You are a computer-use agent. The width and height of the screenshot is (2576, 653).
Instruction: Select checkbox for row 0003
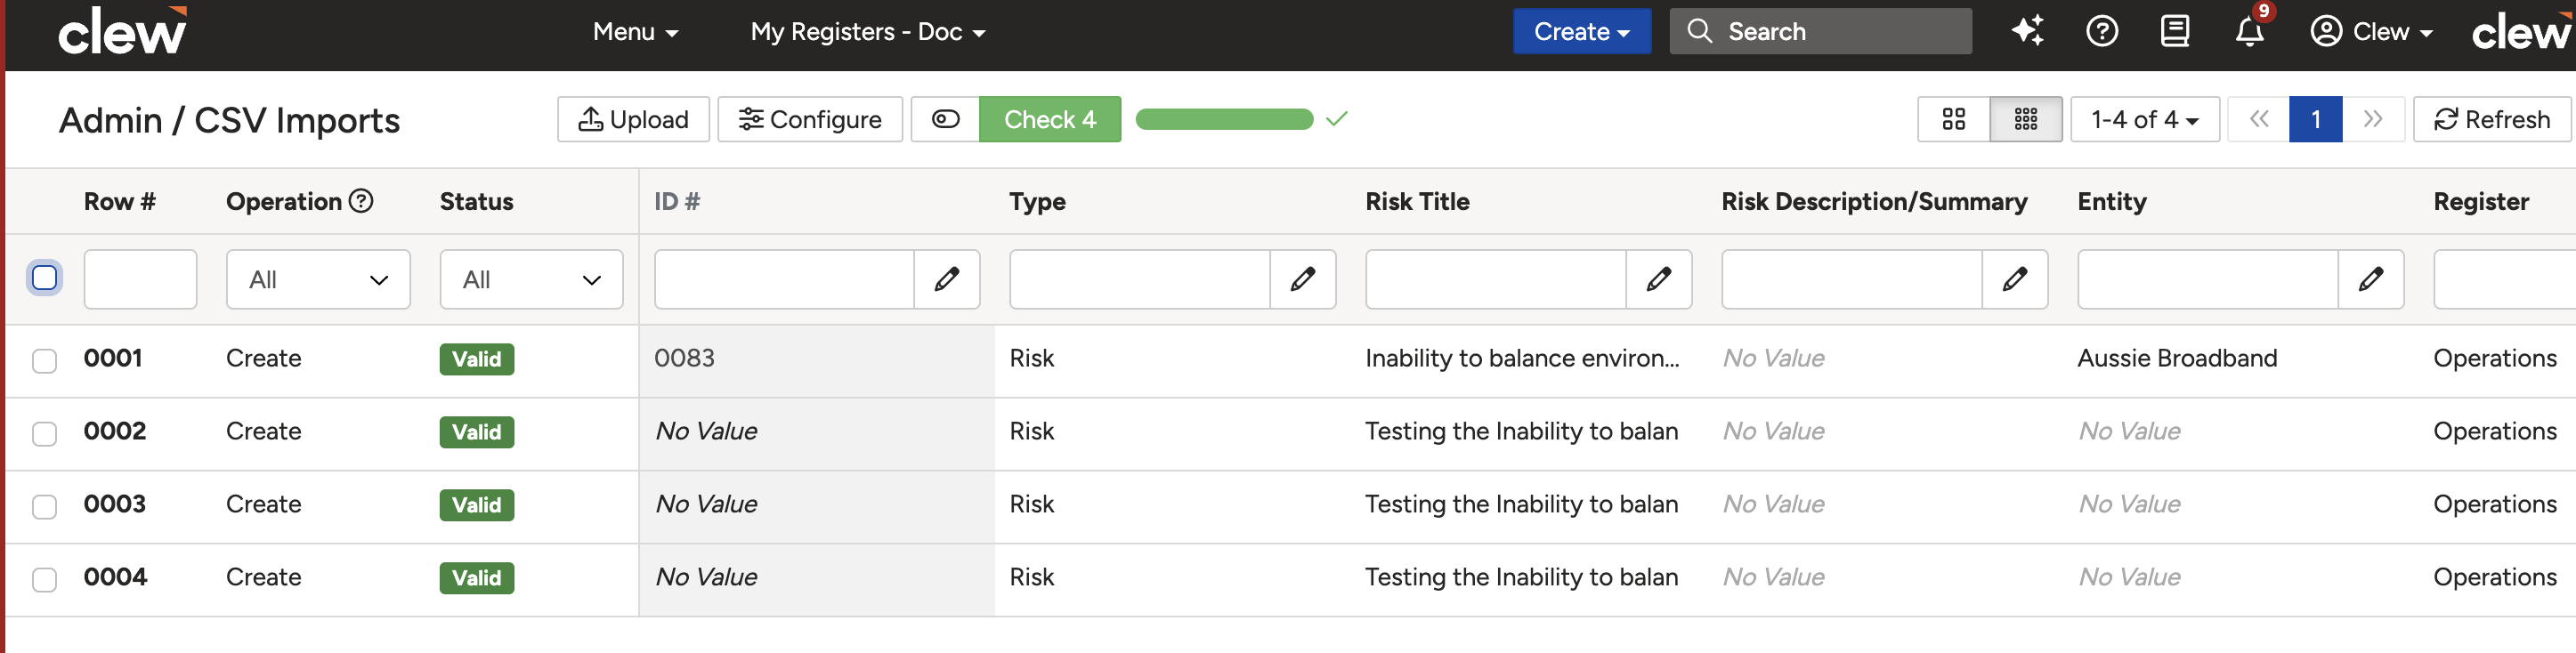44,506
